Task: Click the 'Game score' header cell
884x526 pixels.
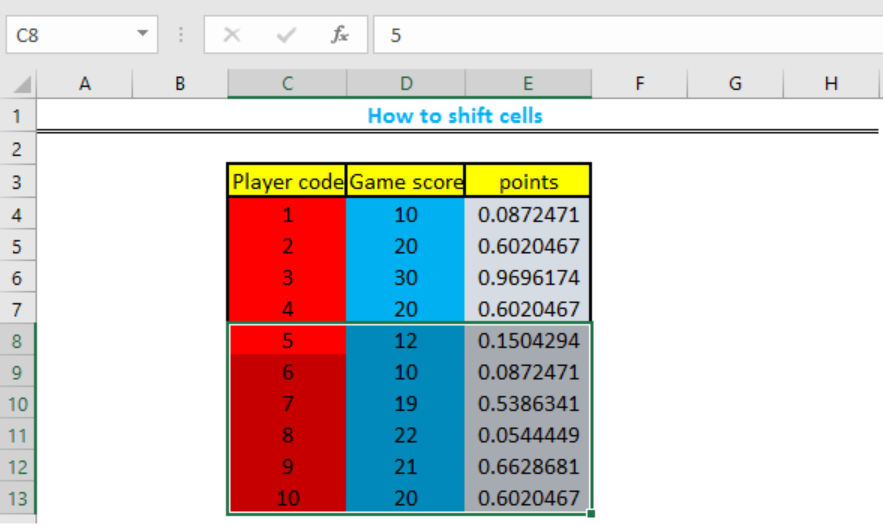Action: [406, 182]
